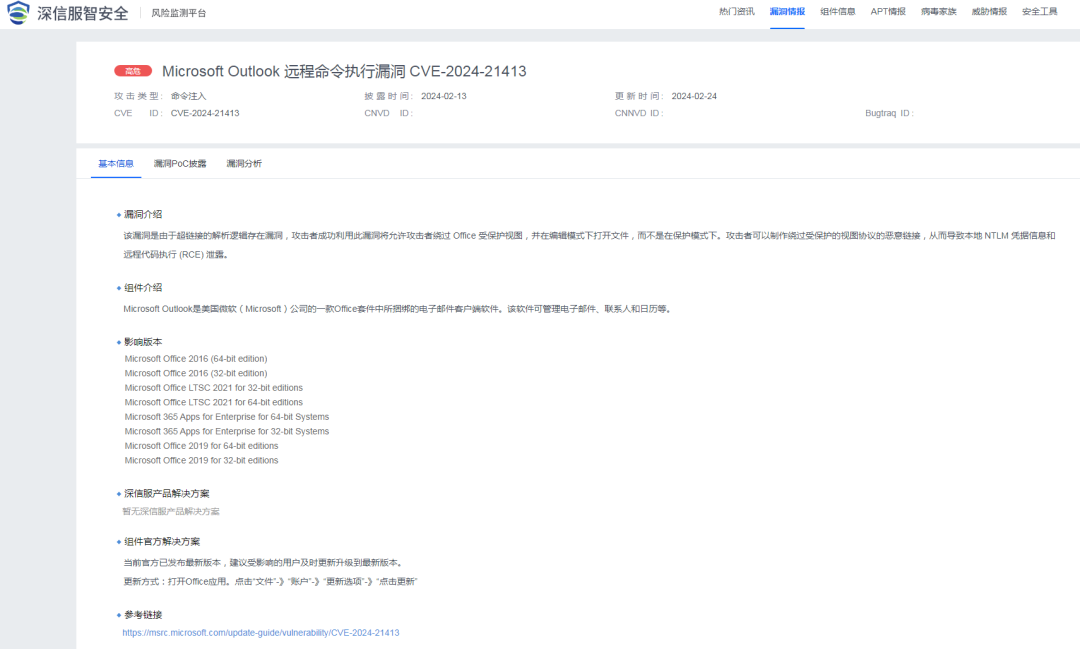Click the 深信服智安全 brand name text
Screen dimensions: 1080x649
tap(83, 13)
